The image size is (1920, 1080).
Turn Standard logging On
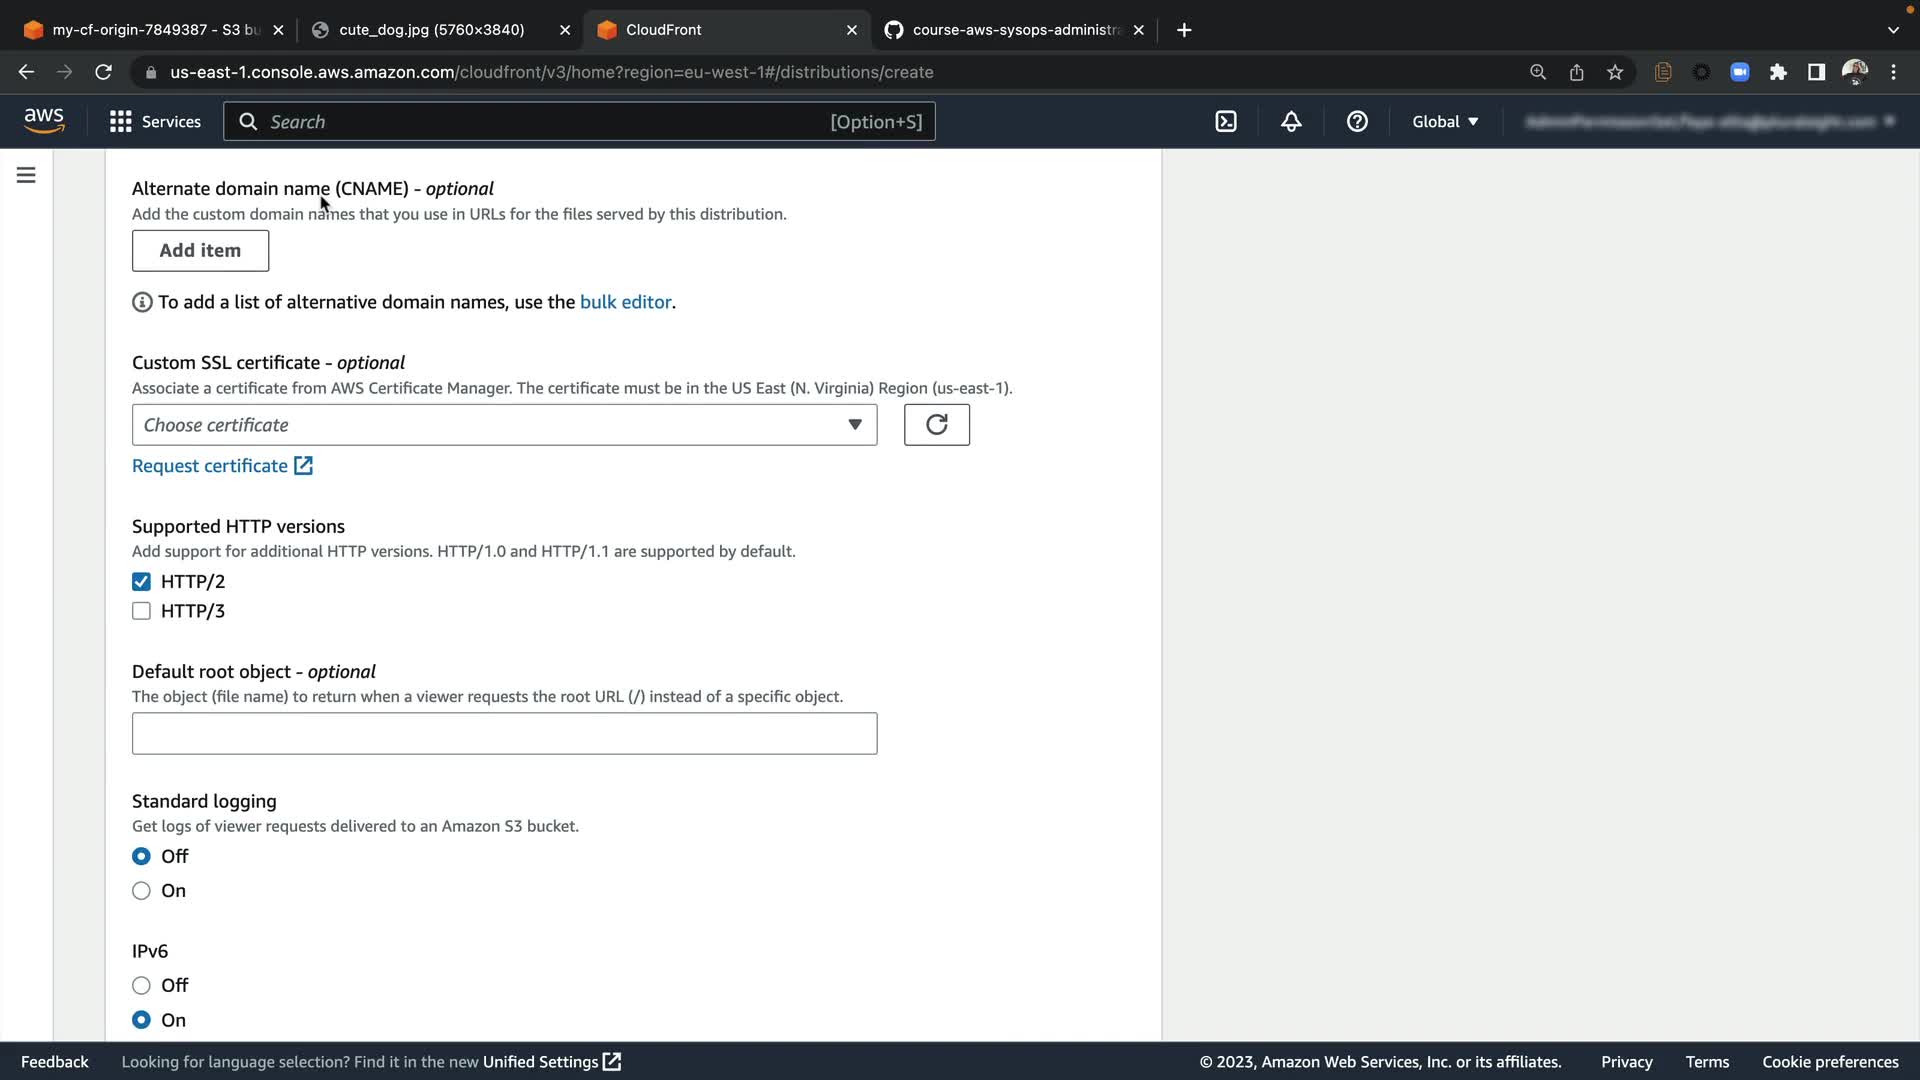click(x=141, y=891)
